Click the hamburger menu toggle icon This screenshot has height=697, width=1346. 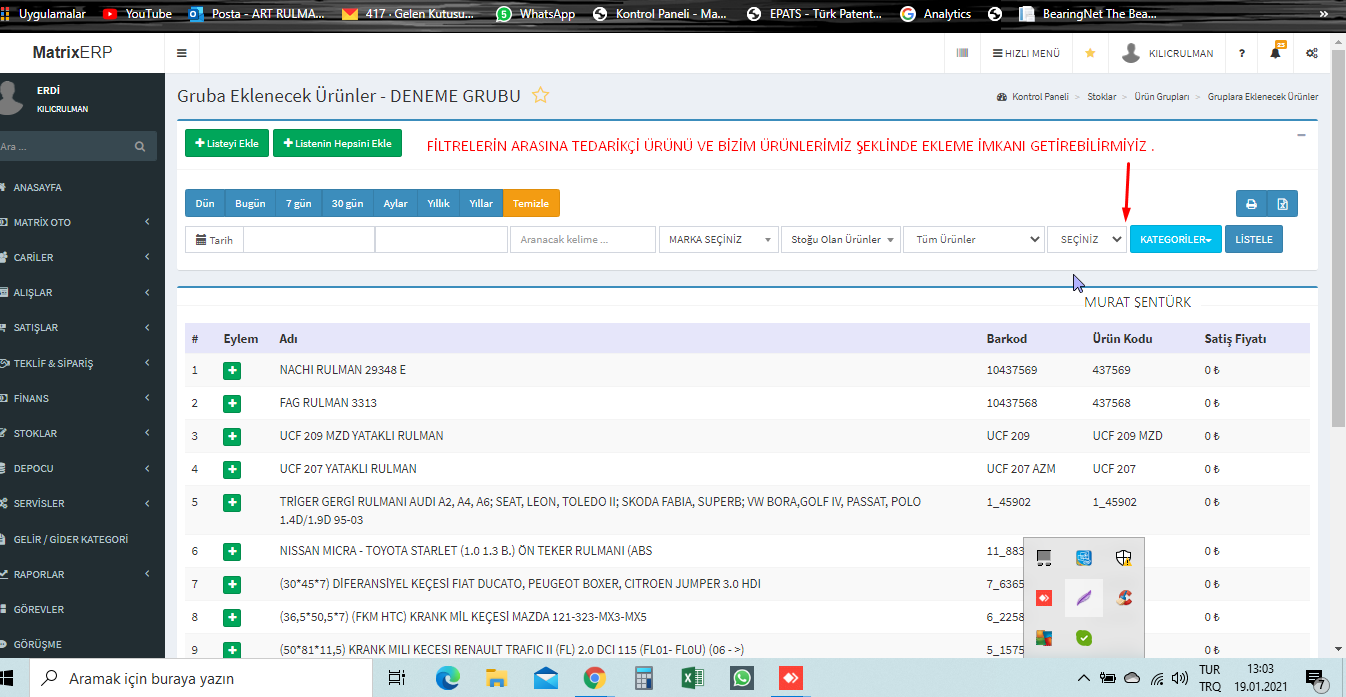tap(181, 54)
